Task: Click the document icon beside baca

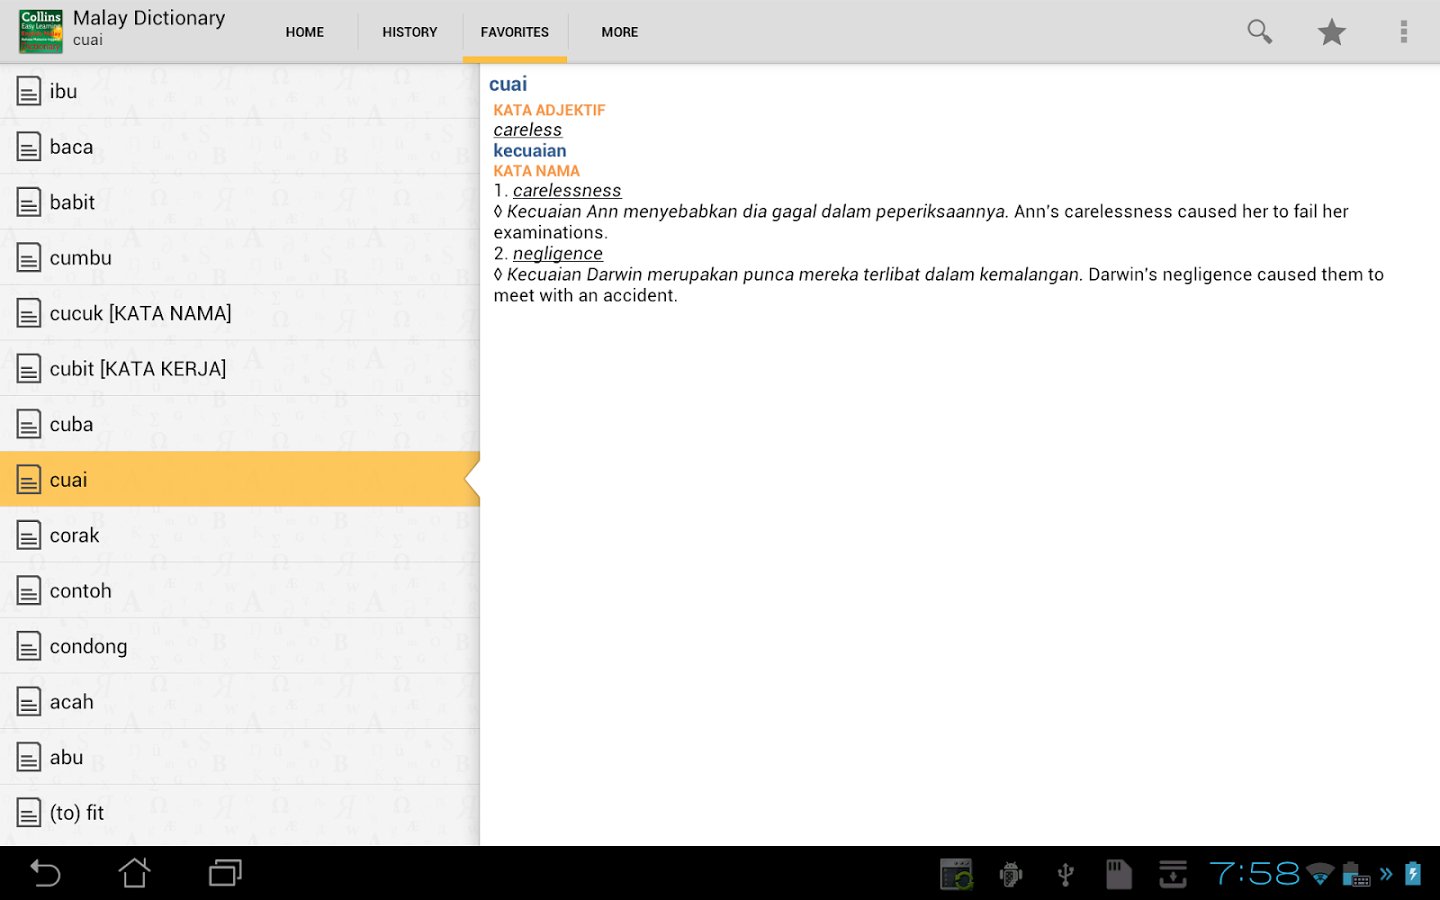Action: (x=29, y=147)
